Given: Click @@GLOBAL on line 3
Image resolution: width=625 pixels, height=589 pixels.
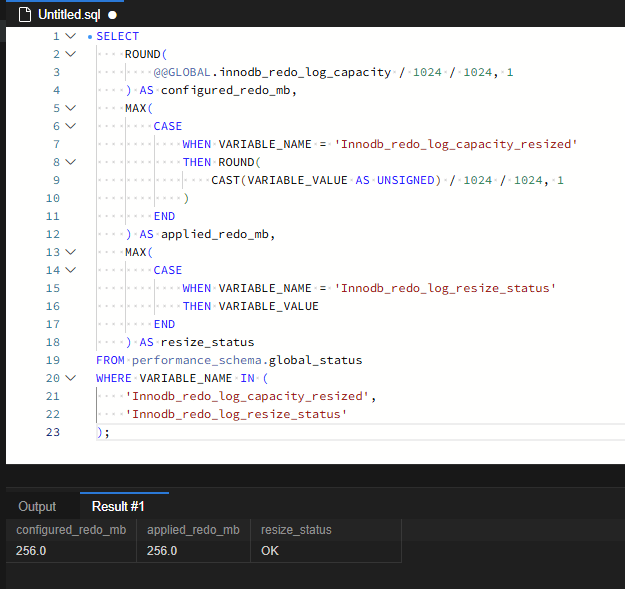Looking at the screenshot, I should click(182, 73).
